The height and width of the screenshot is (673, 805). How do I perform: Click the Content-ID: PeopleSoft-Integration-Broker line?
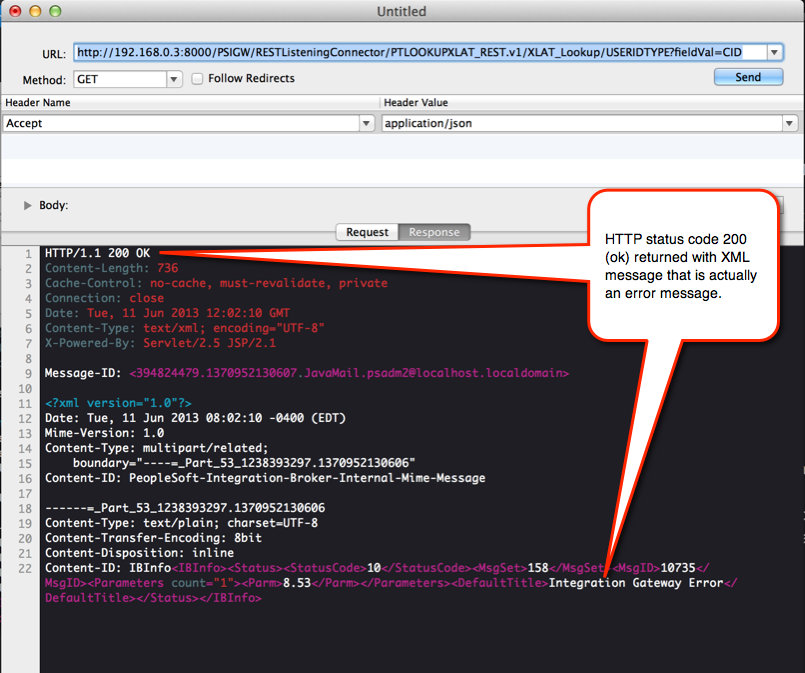tap(265, 478)
